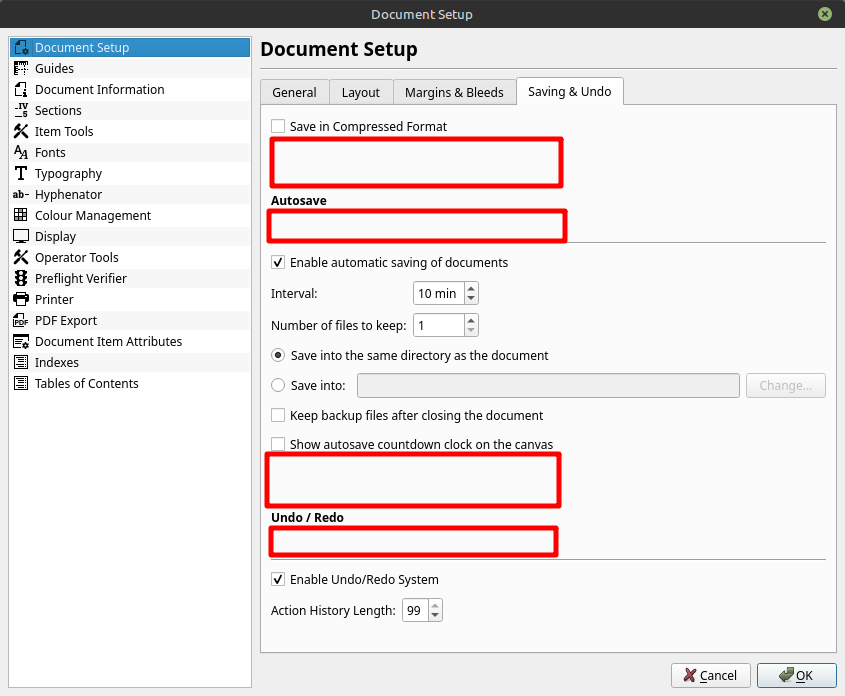Select the Guides icon in sidebar
Screen dimensions: 845x696
(x=20, y=69)
